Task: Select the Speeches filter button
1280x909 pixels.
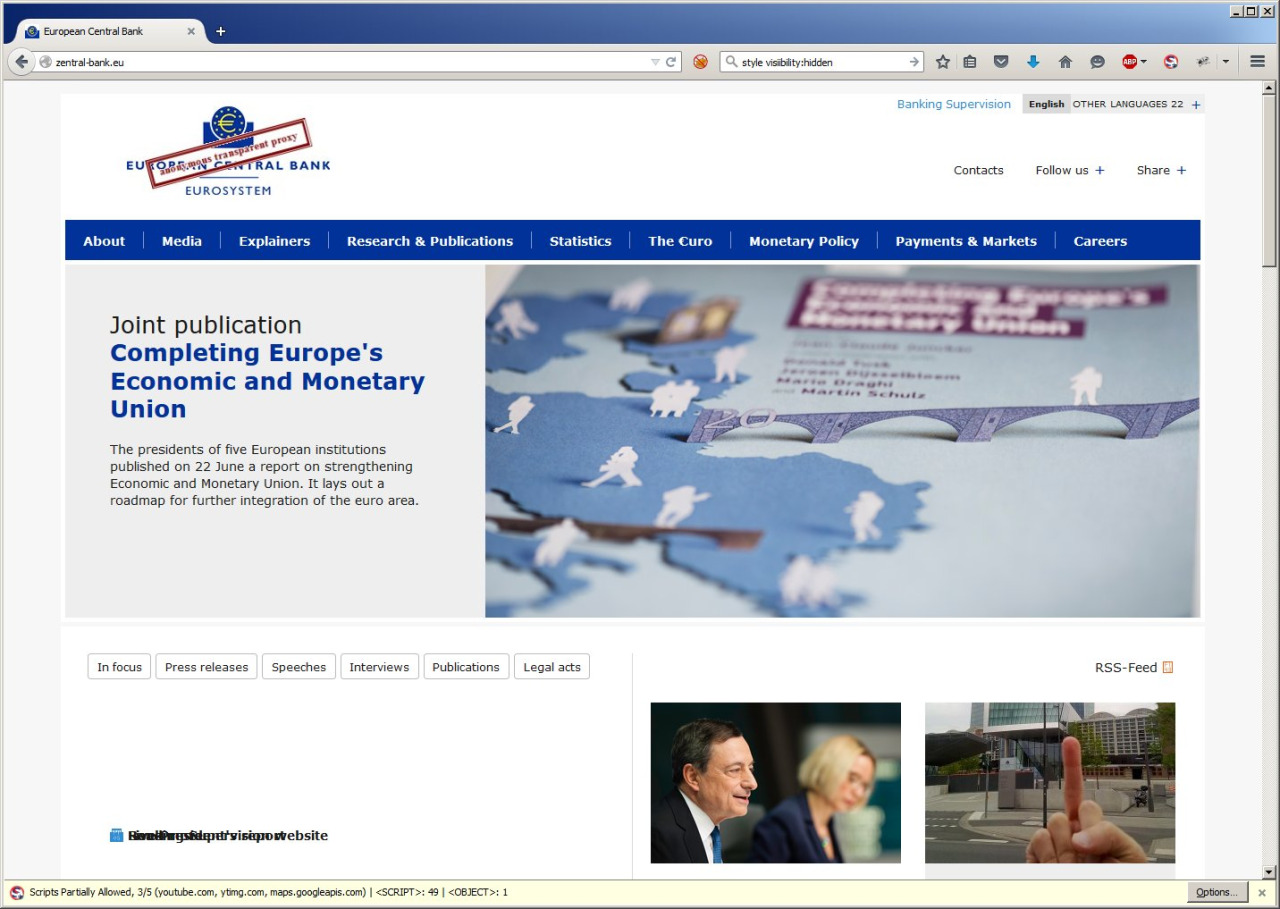Action: tap(299, 667)
